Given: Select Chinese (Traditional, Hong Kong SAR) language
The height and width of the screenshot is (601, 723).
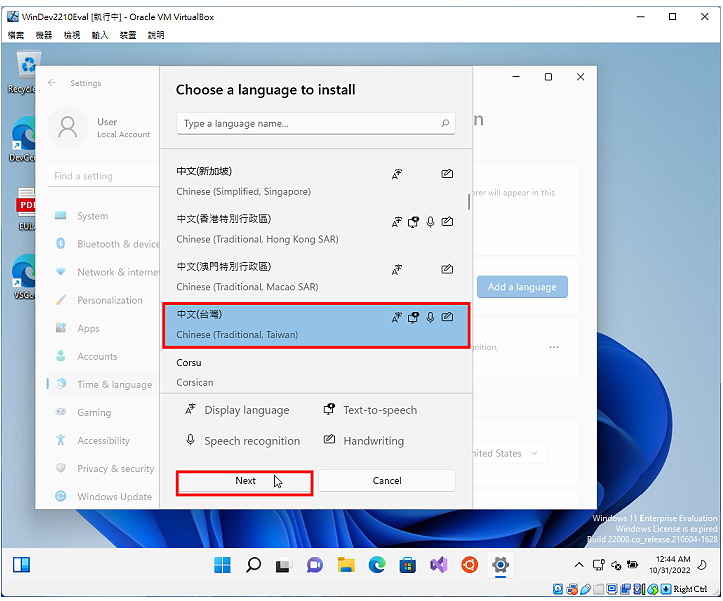Looking at the screenshot, I should 316,229.
